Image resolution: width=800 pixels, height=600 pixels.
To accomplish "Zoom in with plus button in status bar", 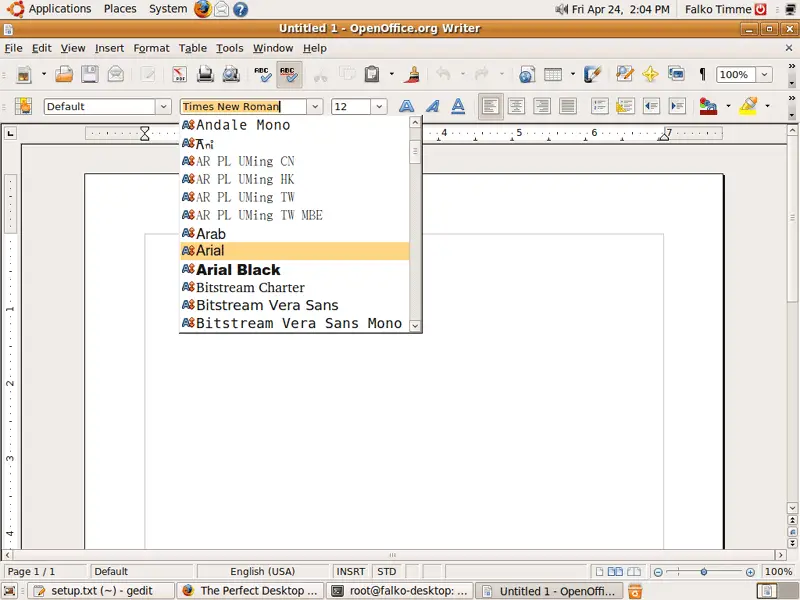I will pyautogui.click(x=750, y=572).
